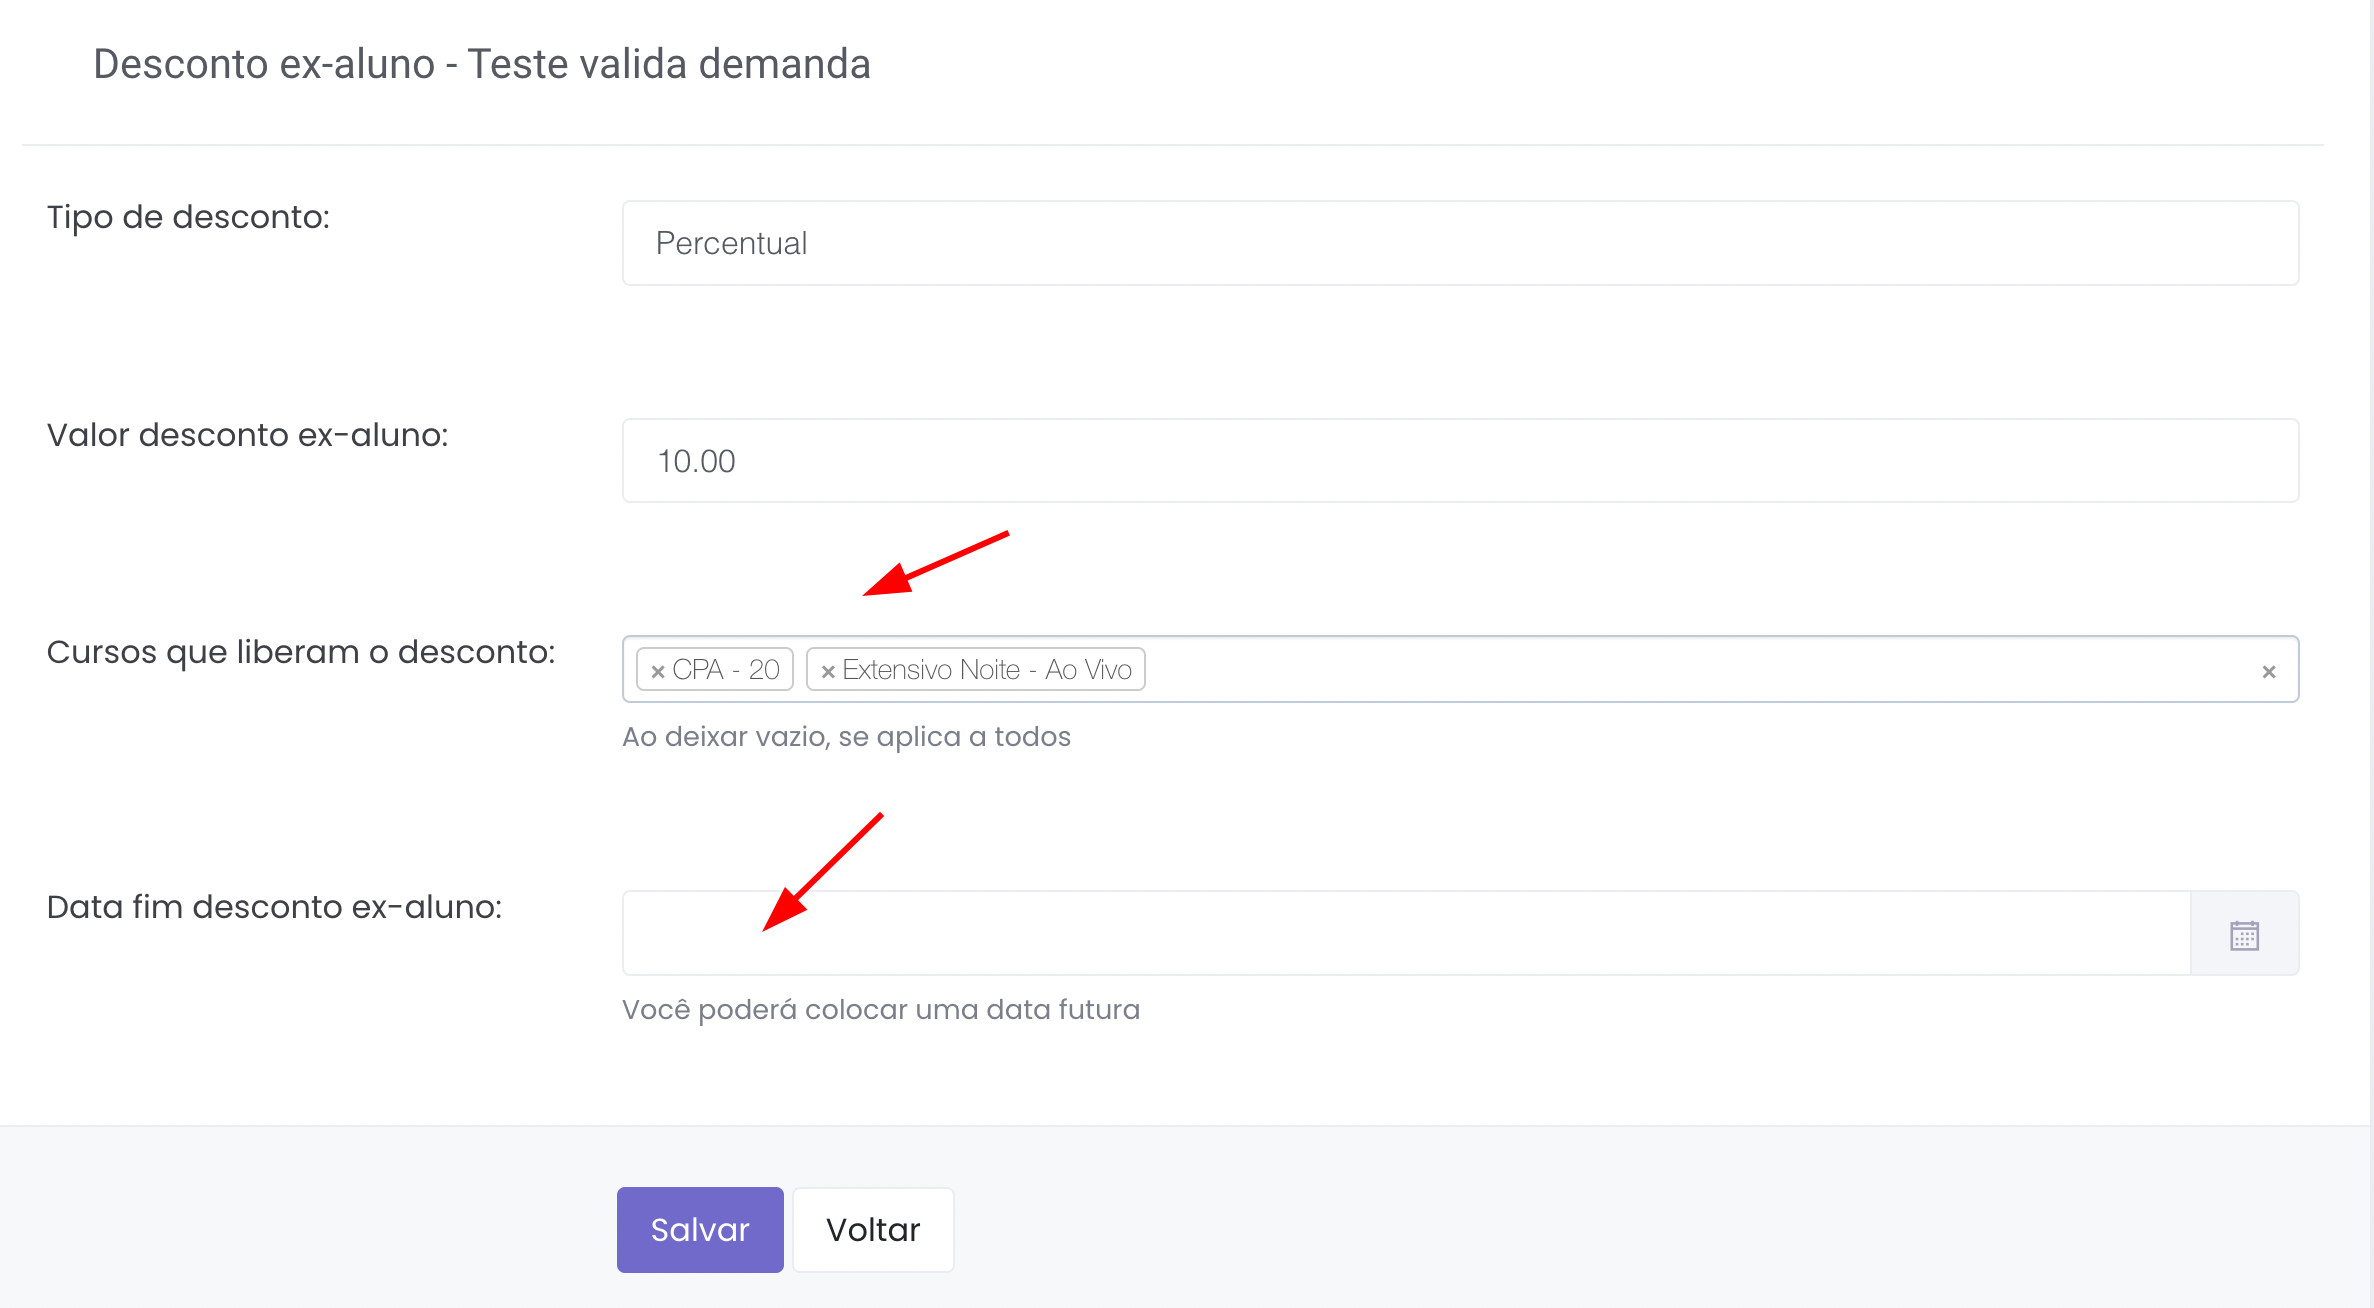This screenshot has width=2374, height=1308.
Task: Select the CPA - 20 tag text
Action: click(x=726, y=670)
